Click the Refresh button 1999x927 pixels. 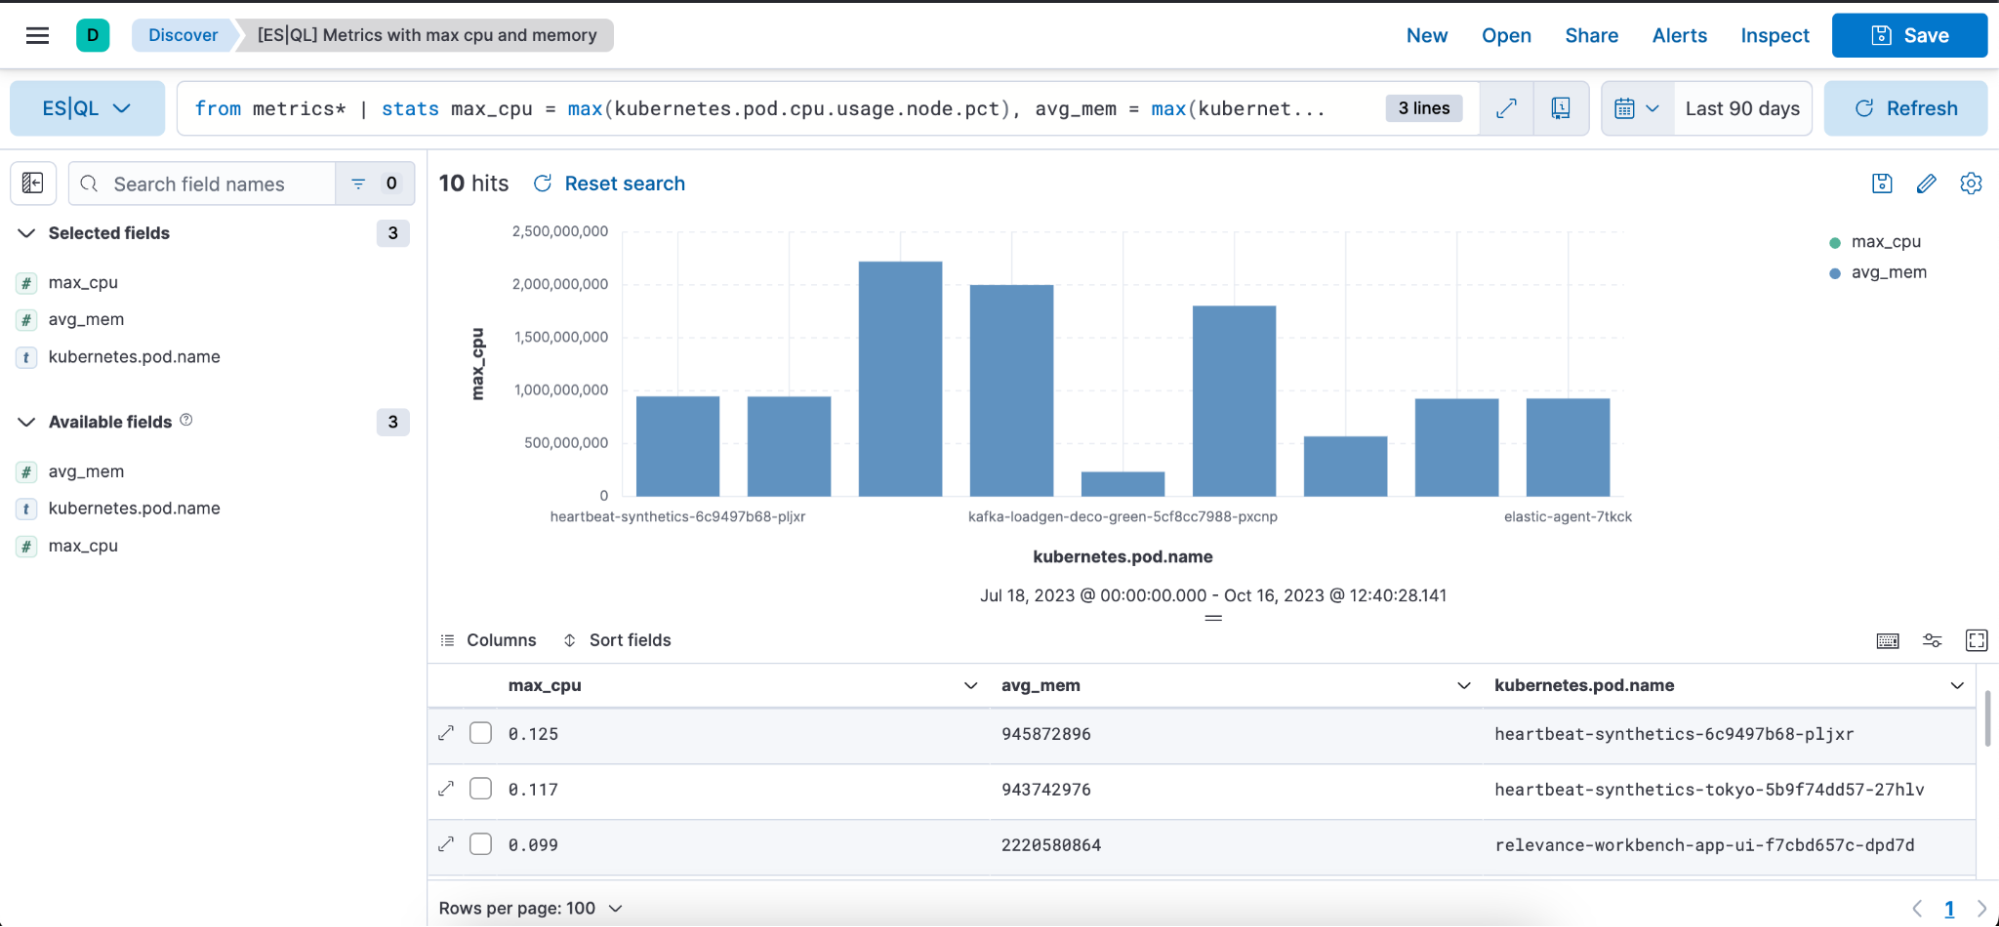click(x=1905, y=108)
